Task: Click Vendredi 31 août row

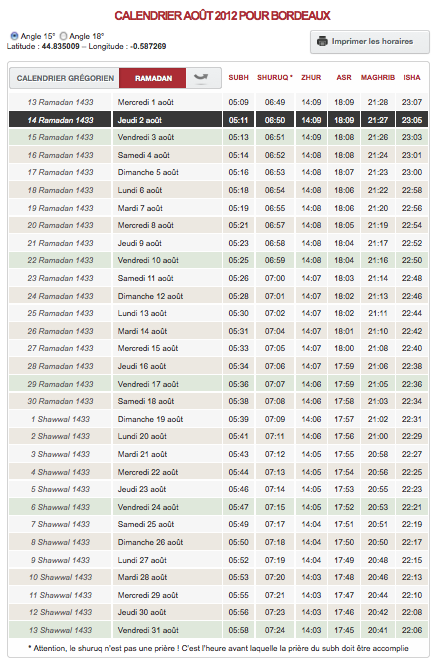Action: click(218, 630)
